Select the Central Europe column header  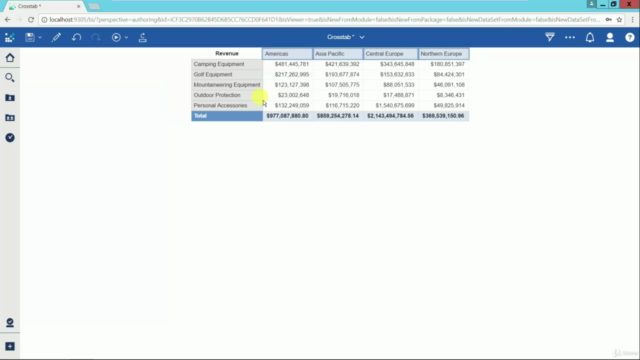pos(390,54)
